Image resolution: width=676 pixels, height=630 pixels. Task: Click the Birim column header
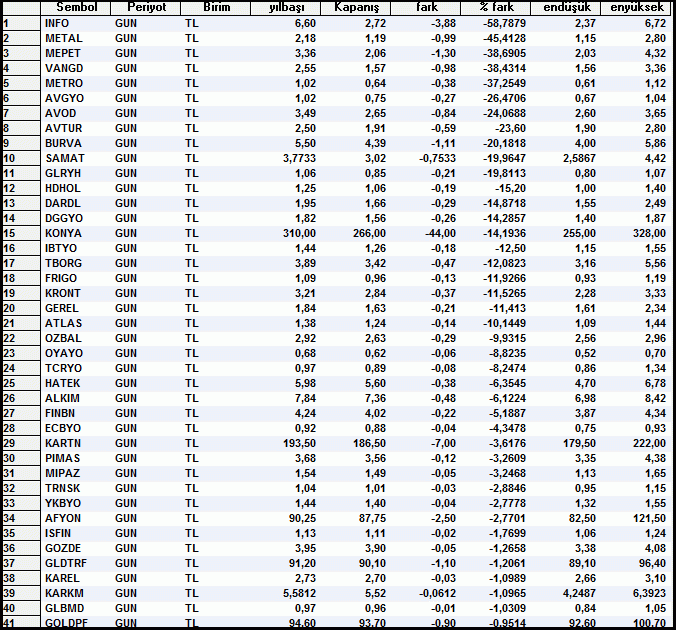tap(216, 8)
